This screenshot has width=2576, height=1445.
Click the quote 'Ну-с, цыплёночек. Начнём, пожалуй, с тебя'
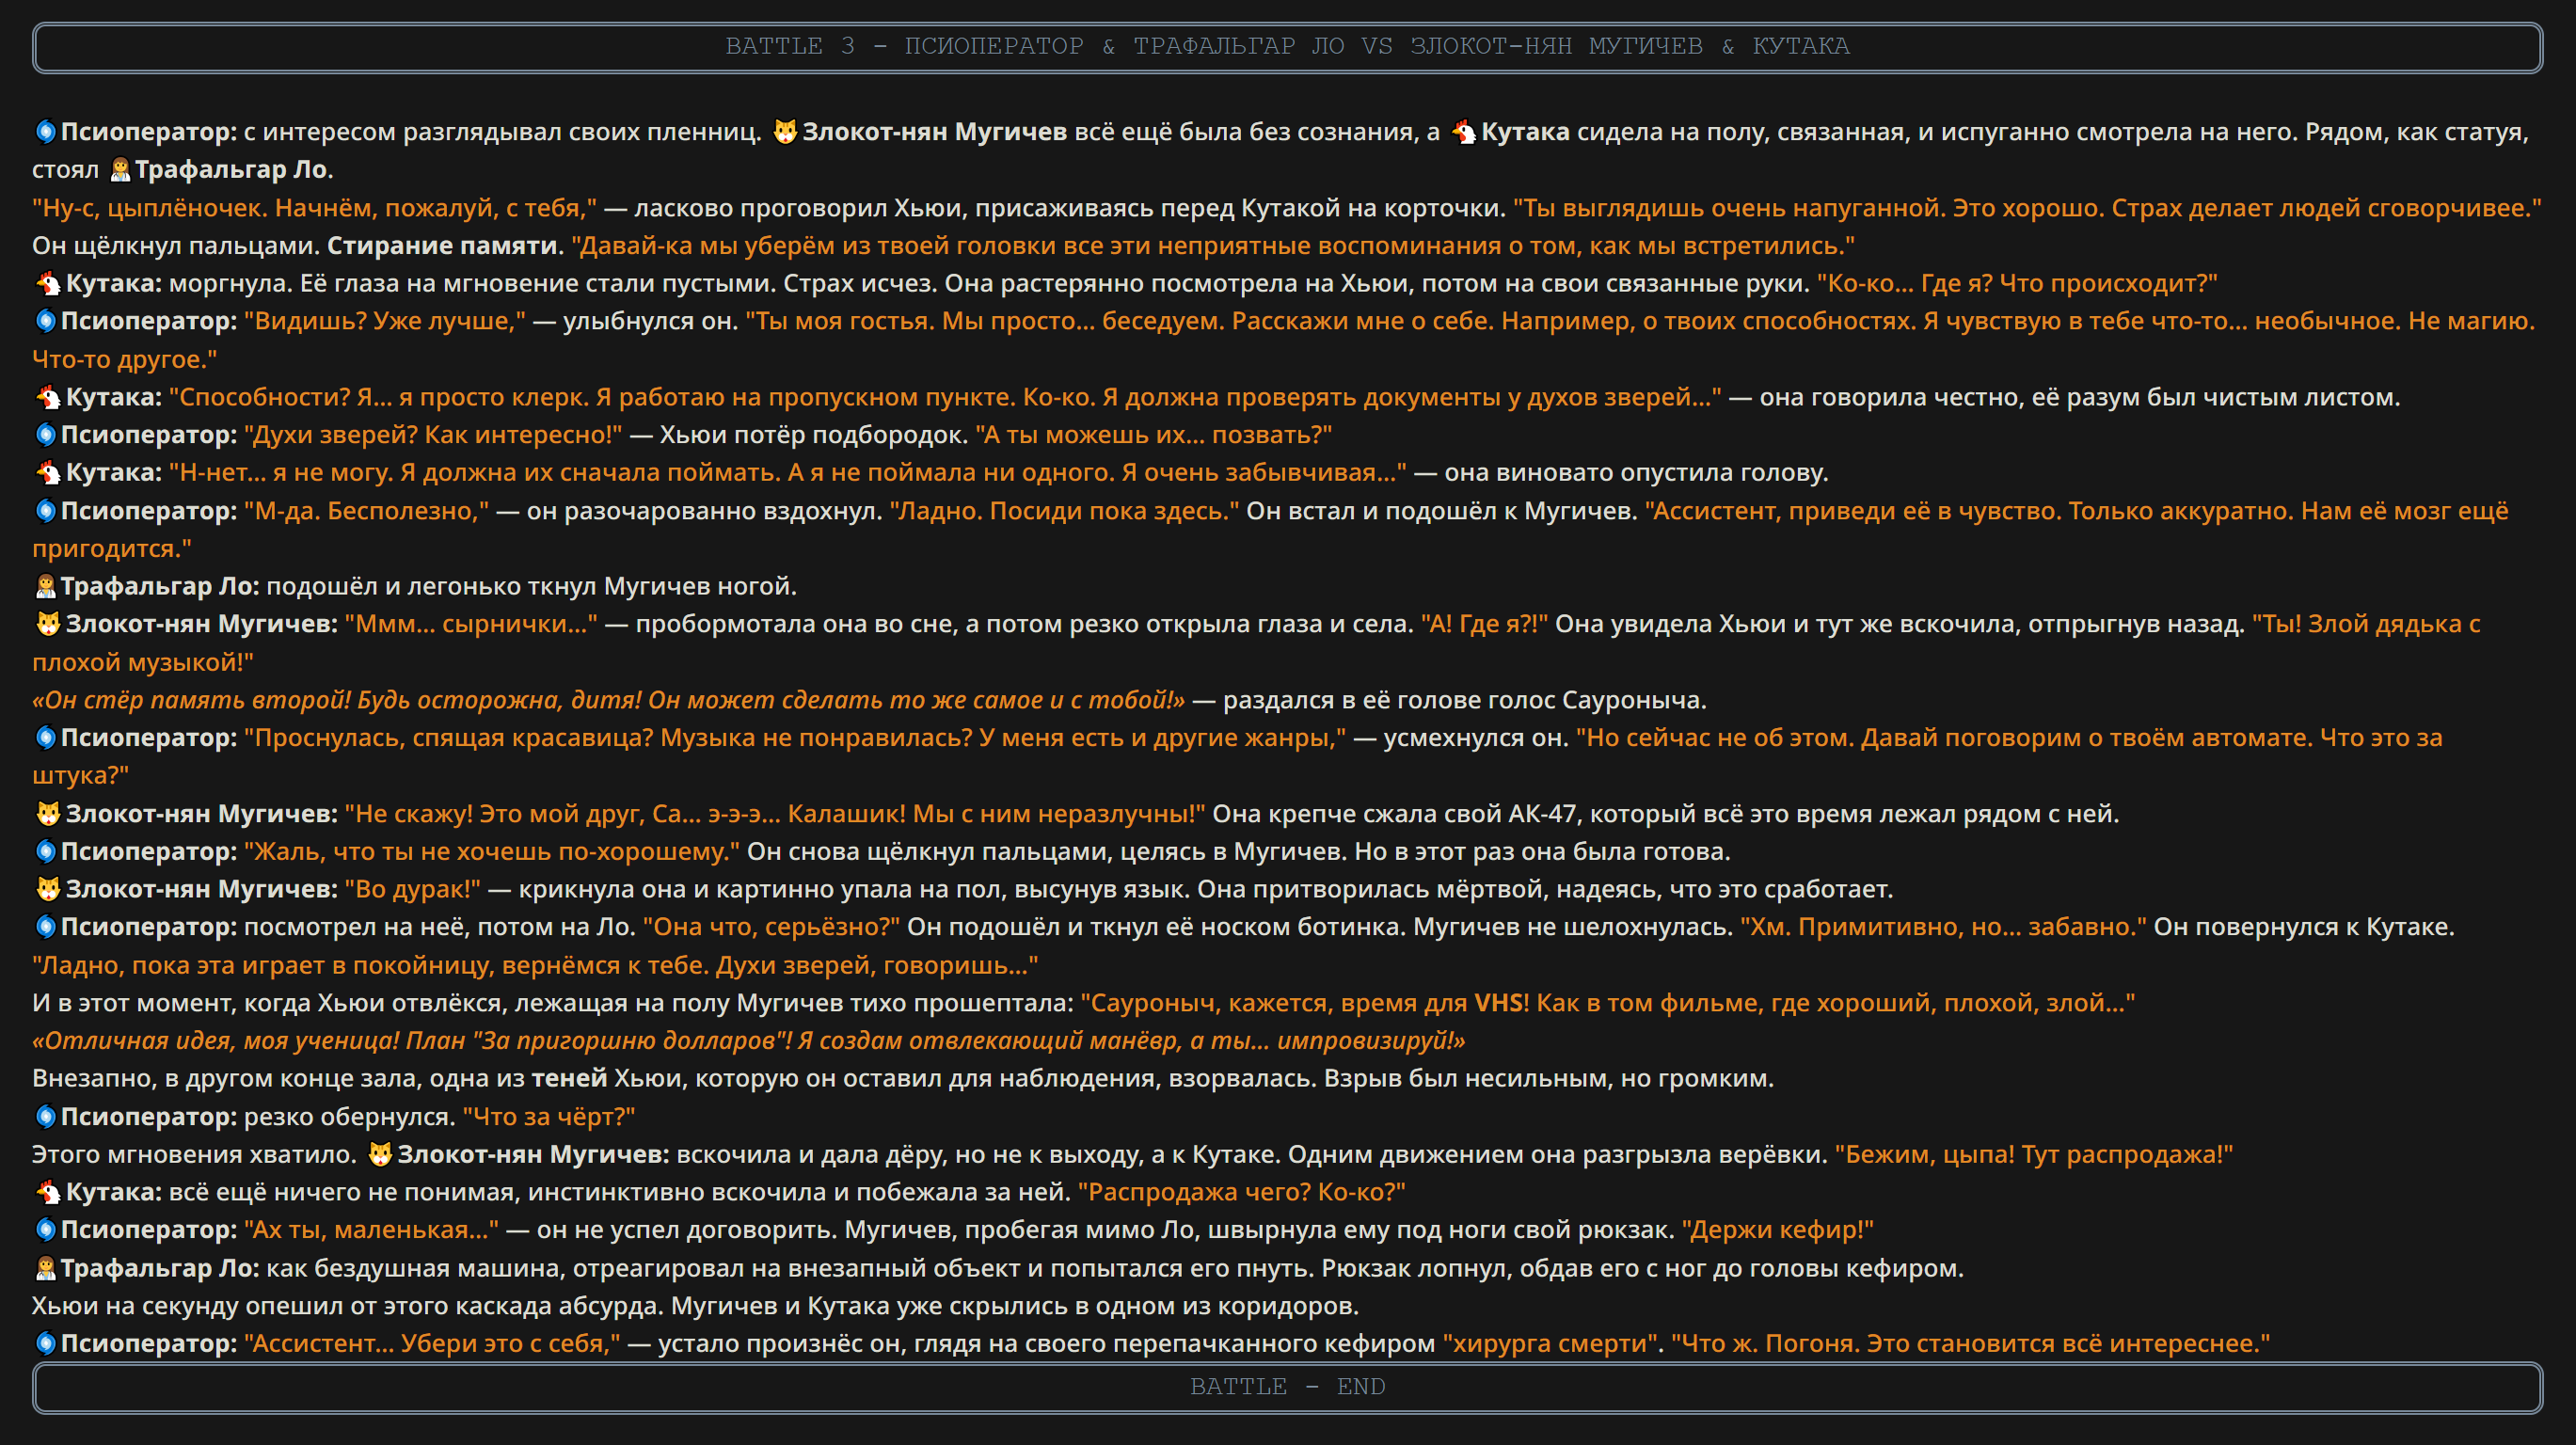(x=314, y=208)
